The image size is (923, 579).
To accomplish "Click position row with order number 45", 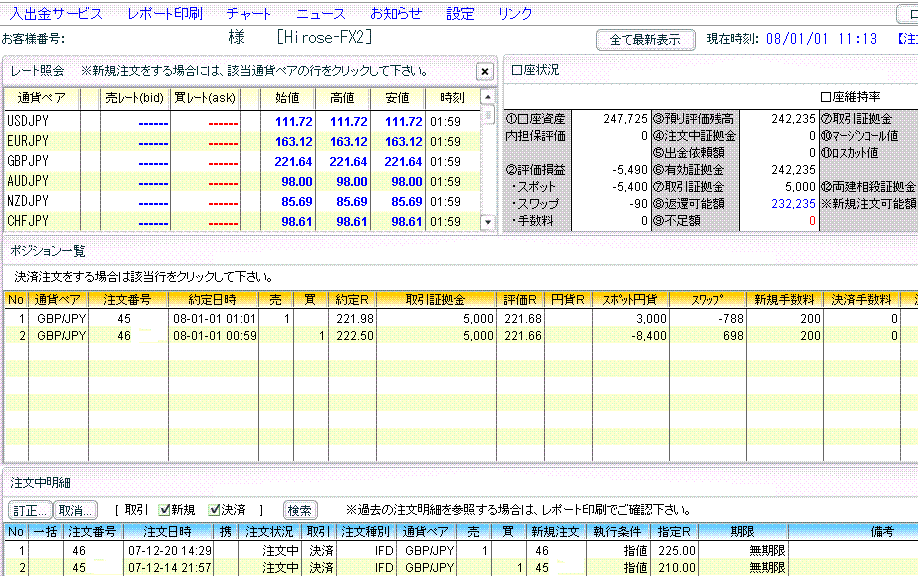I will click(x=459, y=319).
